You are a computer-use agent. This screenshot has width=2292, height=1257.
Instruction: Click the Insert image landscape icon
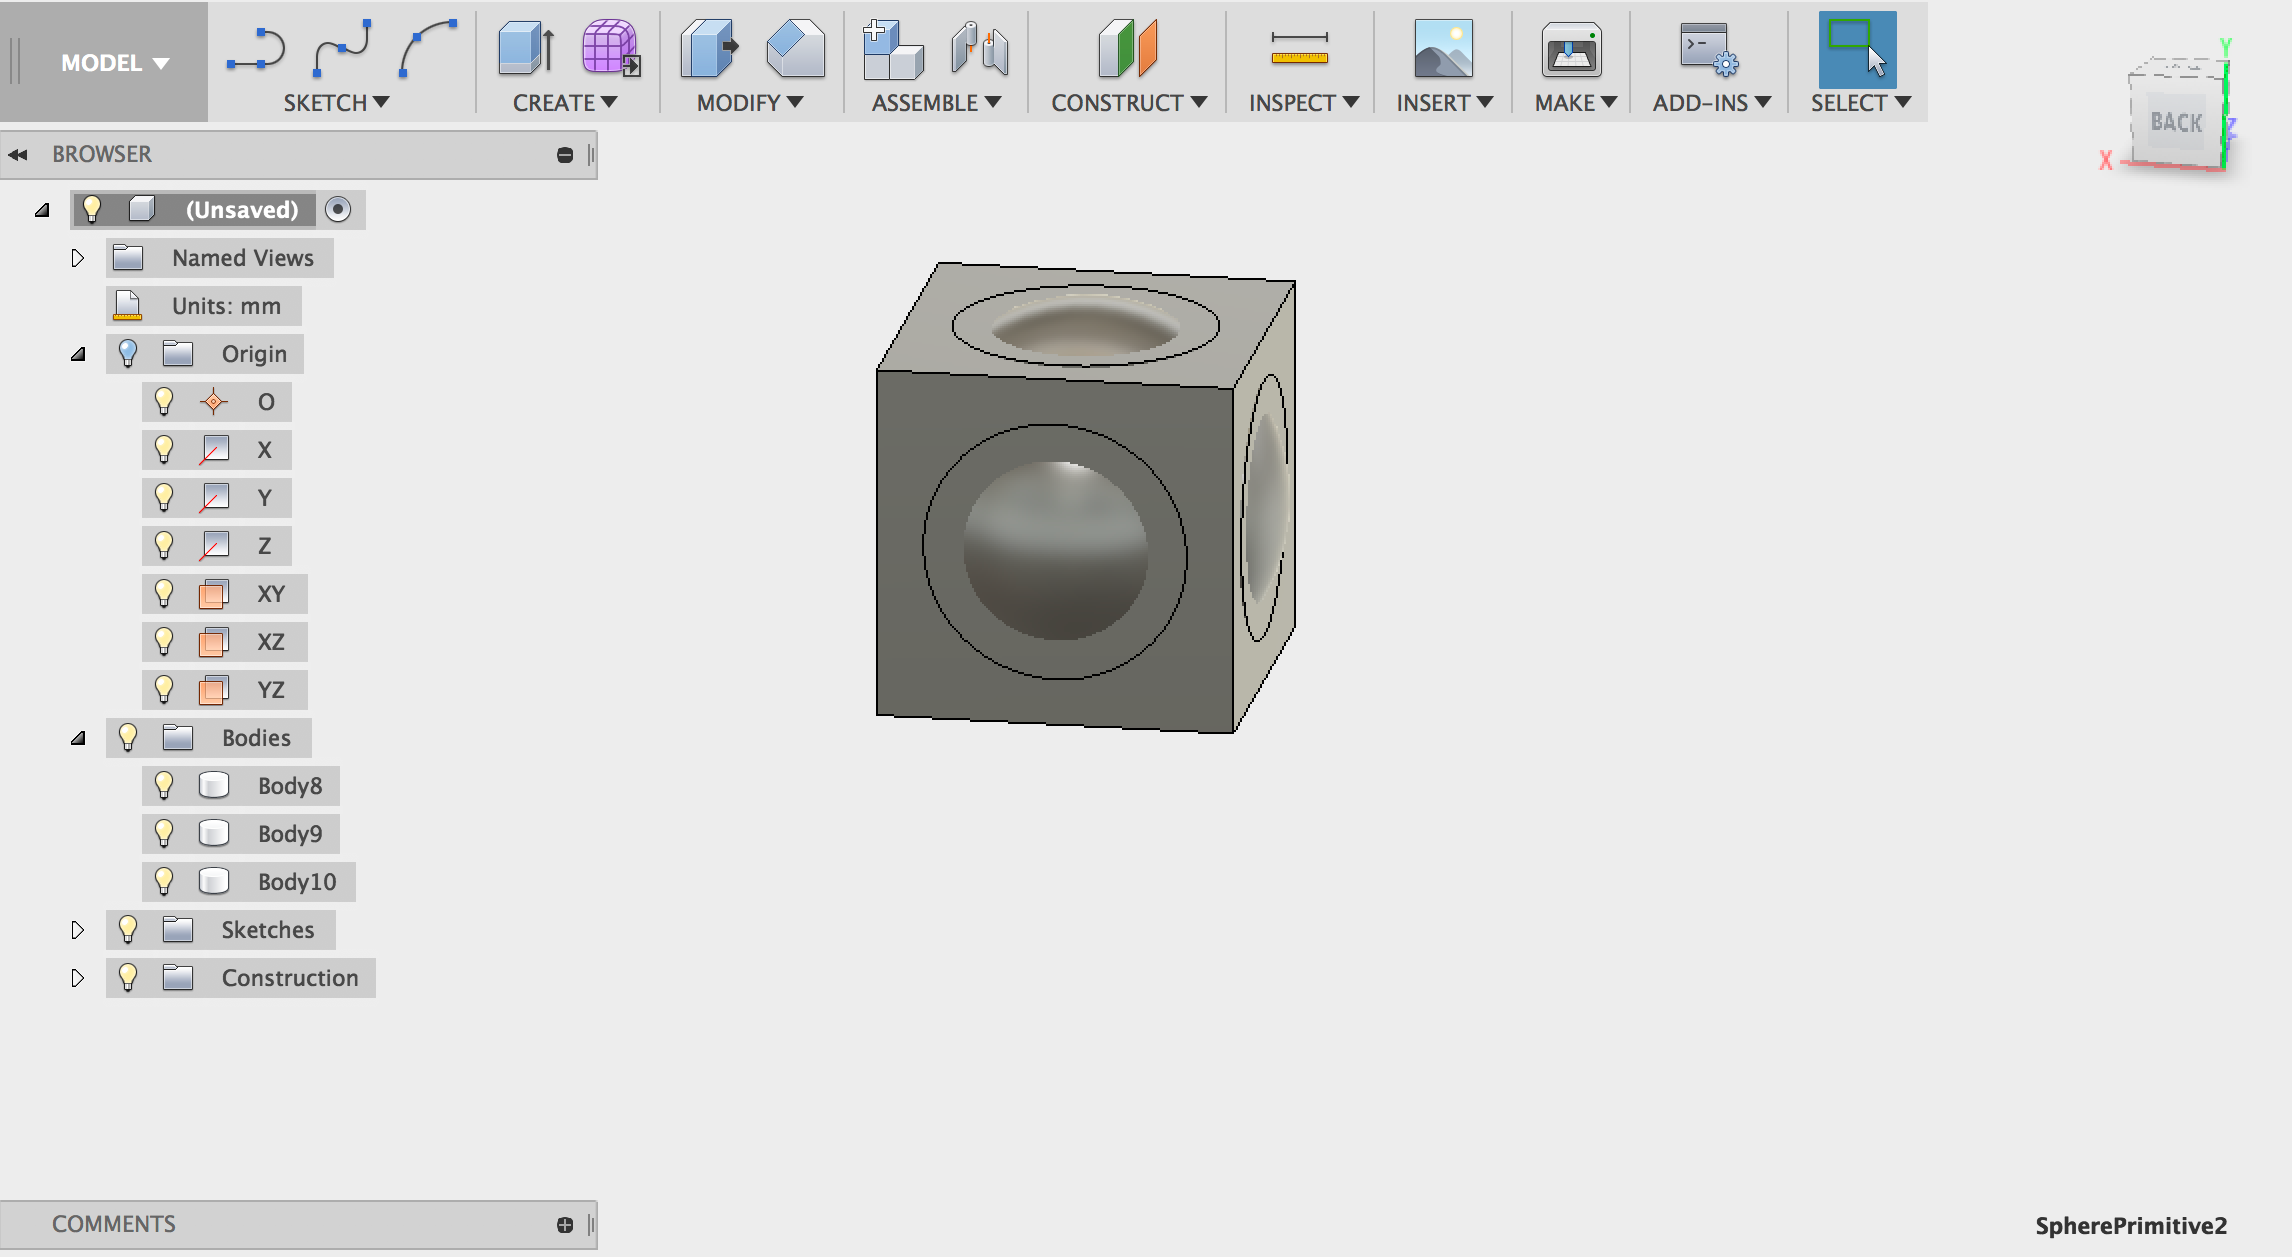1443,48
